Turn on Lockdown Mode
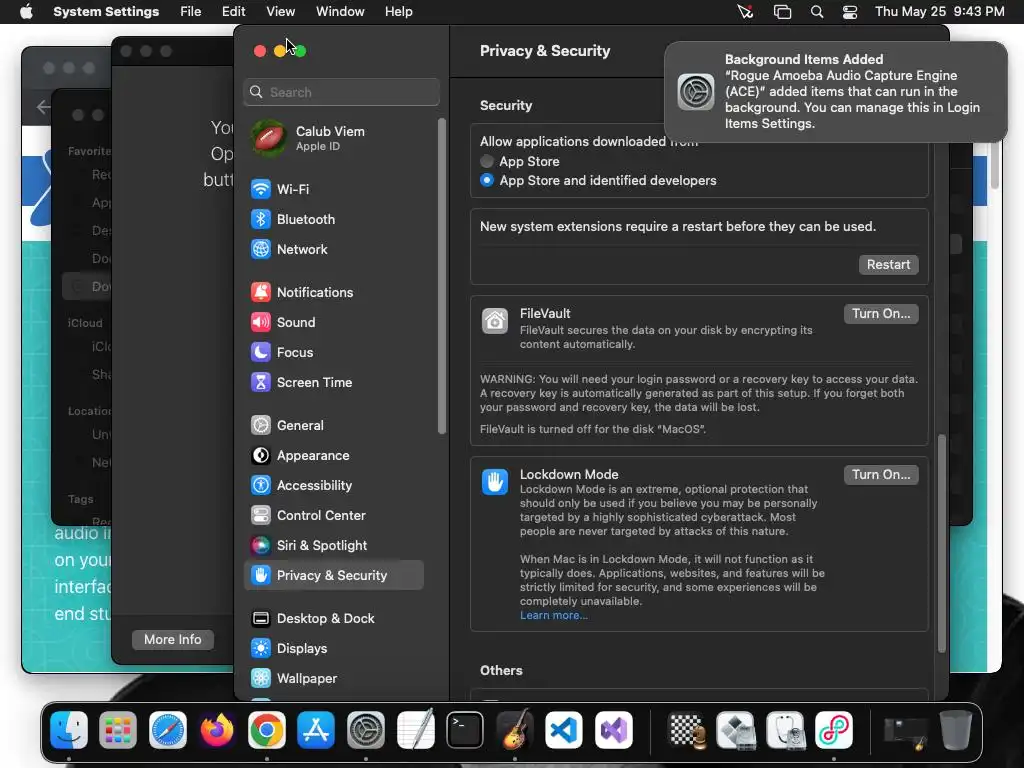 tap(881, 475)
